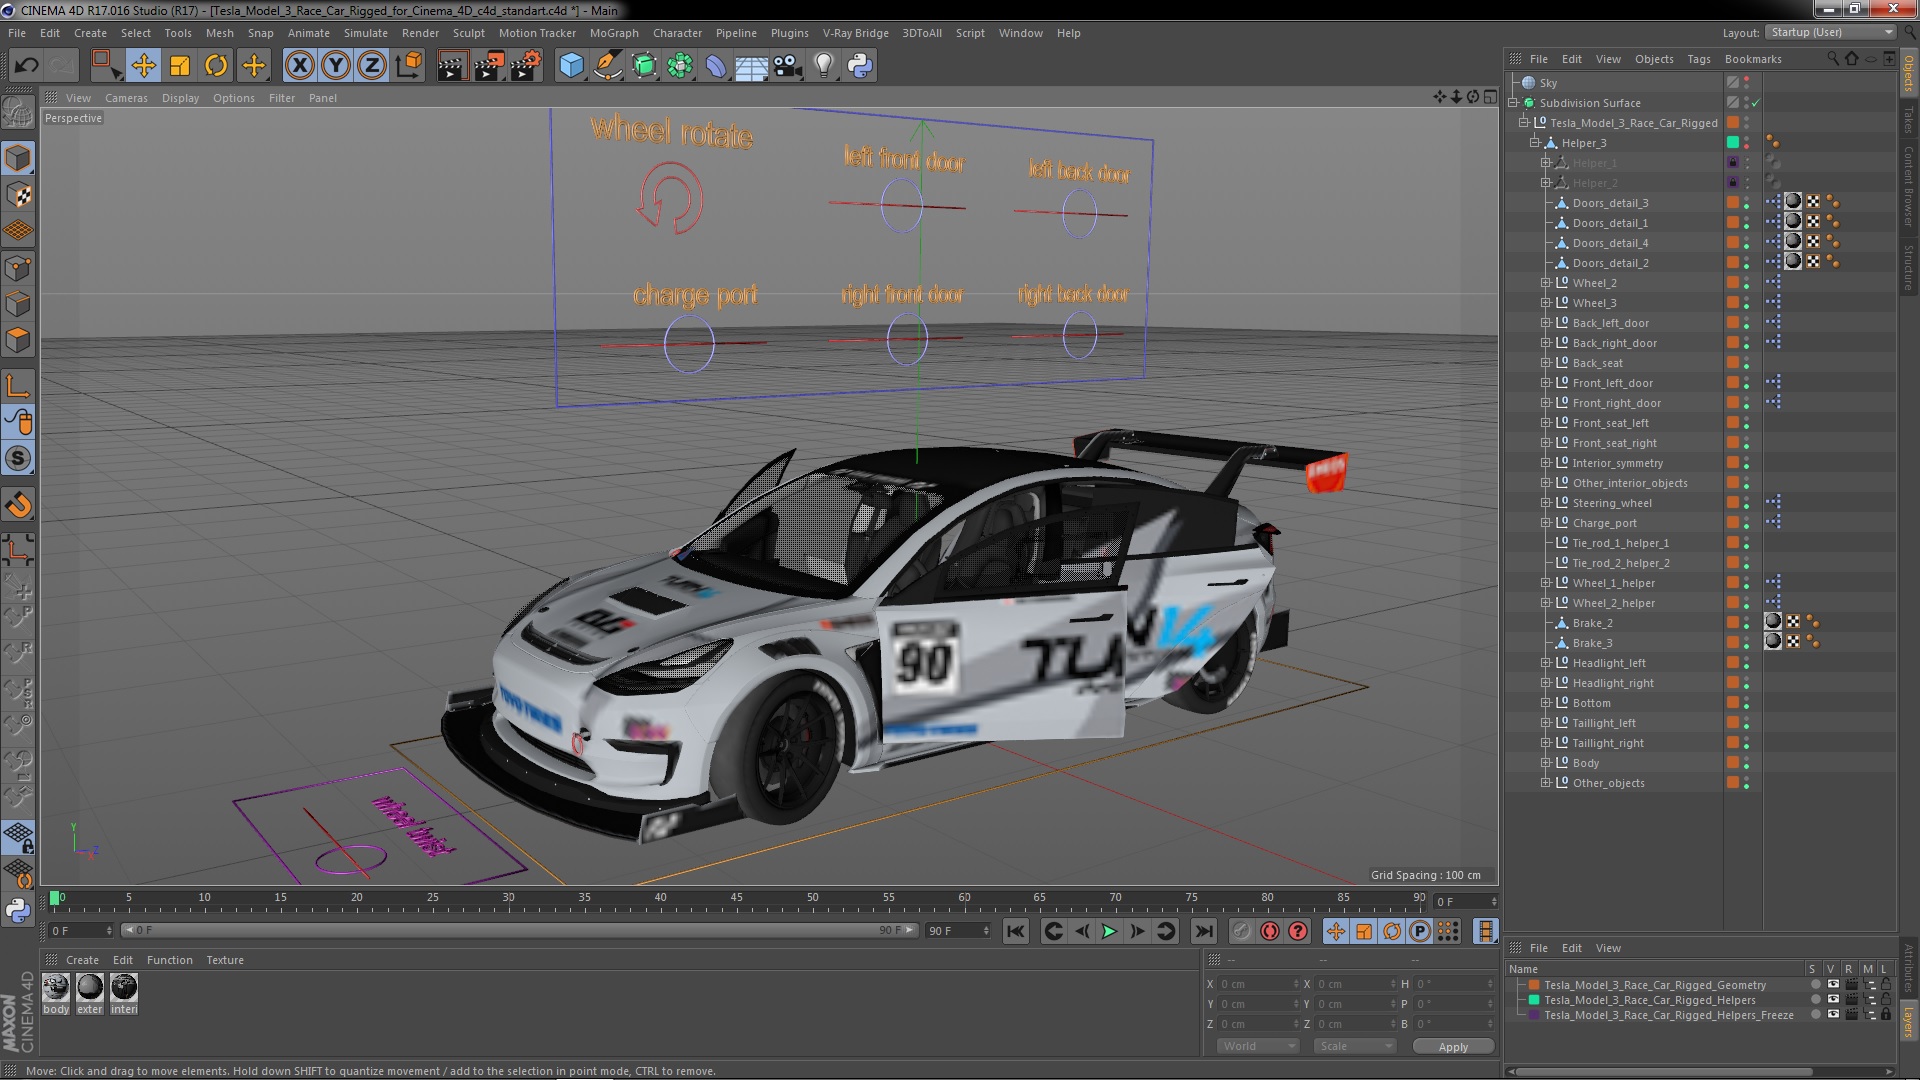Select the Scale tool
1920x1080 pixels.
click(180, 66)
